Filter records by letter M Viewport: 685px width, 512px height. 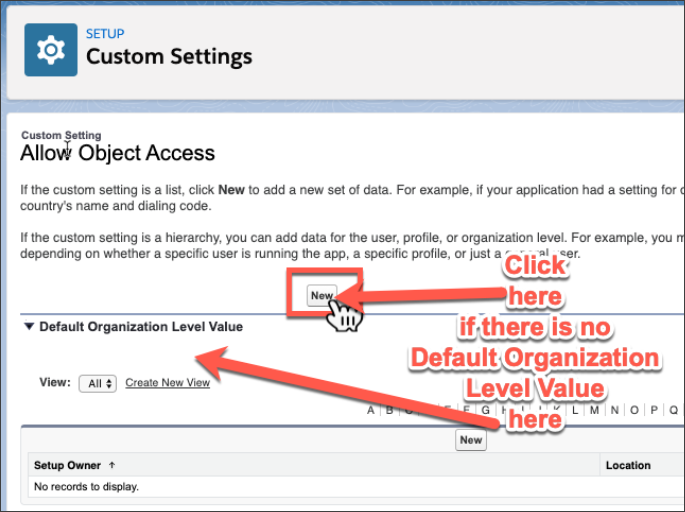(594, 410)
